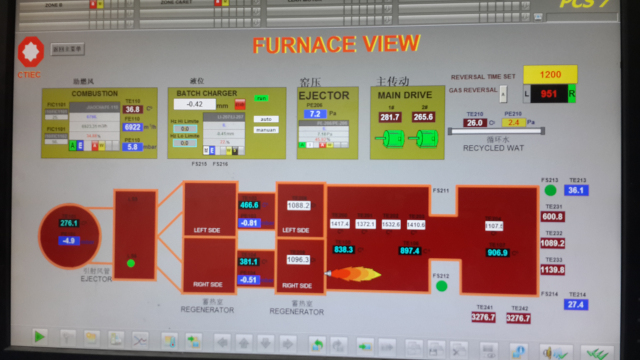Click the trend curve icon in bottom toolbar
This screenshot has height=360, width=640.
click(x=140, y=340)
